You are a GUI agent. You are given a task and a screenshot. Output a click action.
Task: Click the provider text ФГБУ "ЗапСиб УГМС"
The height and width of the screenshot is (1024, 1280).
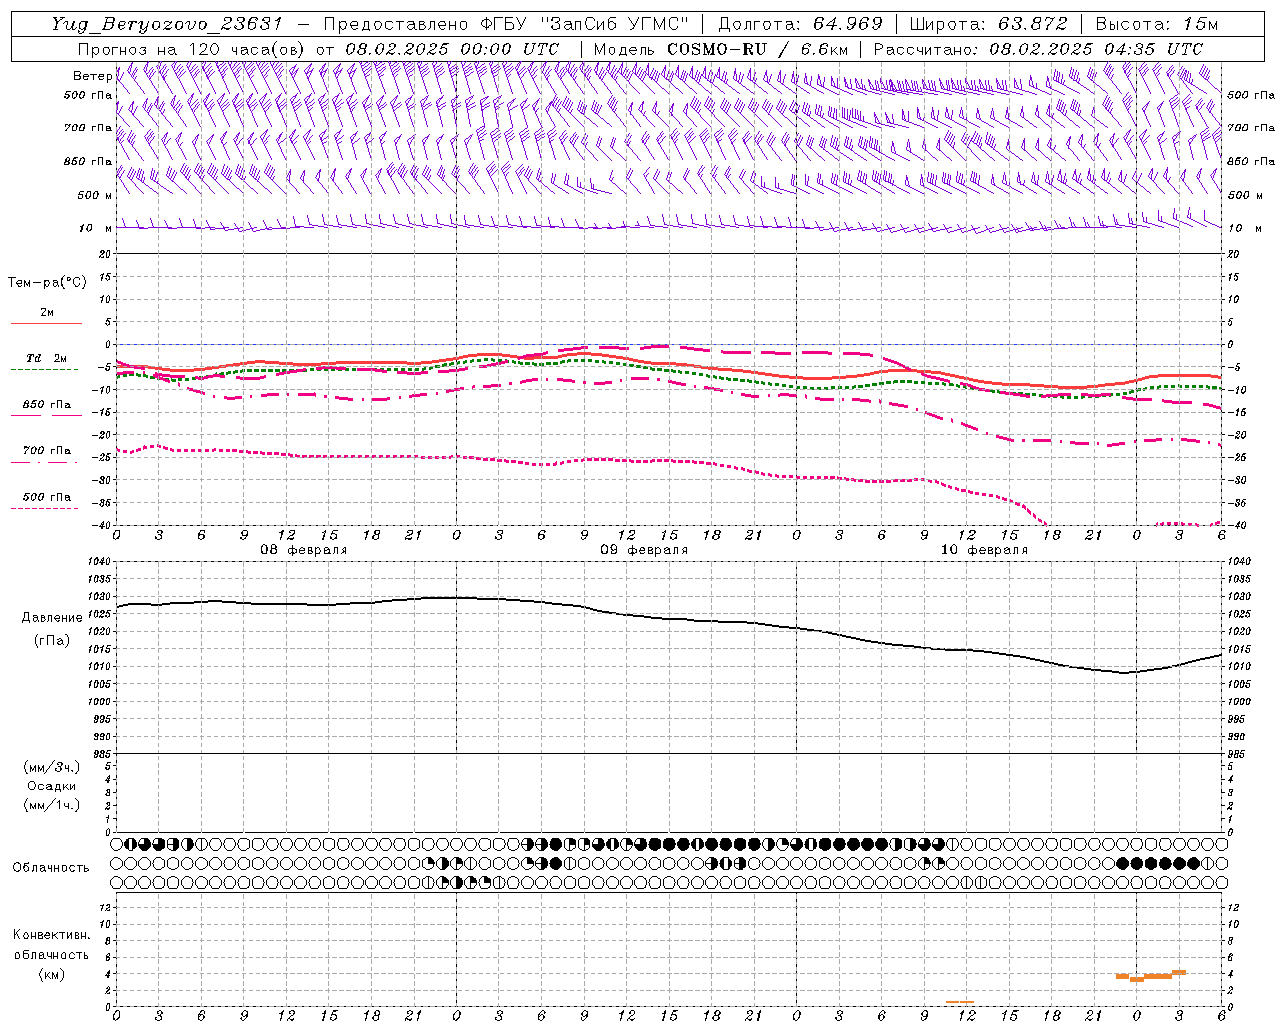[x=585, y=24]
